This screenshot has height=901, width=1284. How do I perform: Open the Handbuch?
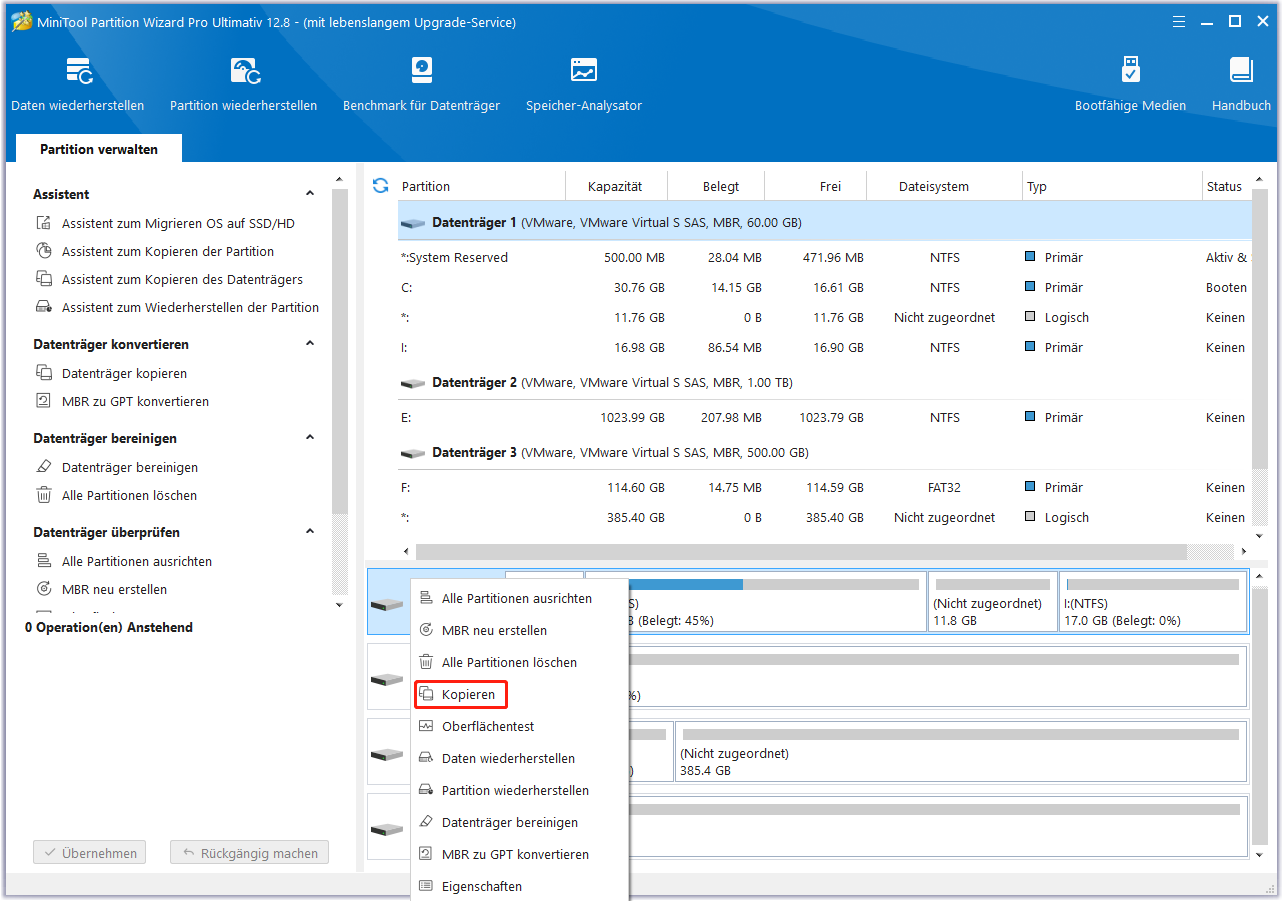(x=1241, y=84)
